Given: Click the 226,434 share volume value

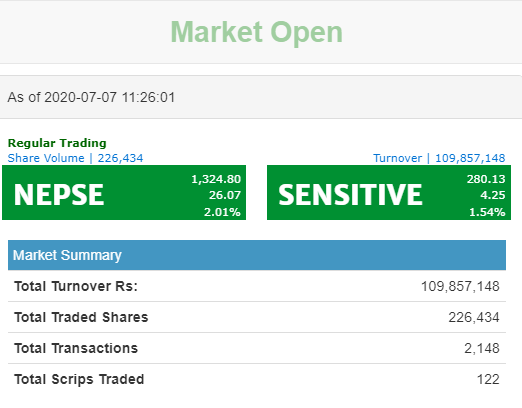Looking at the screenshot, I should point(120,158).
